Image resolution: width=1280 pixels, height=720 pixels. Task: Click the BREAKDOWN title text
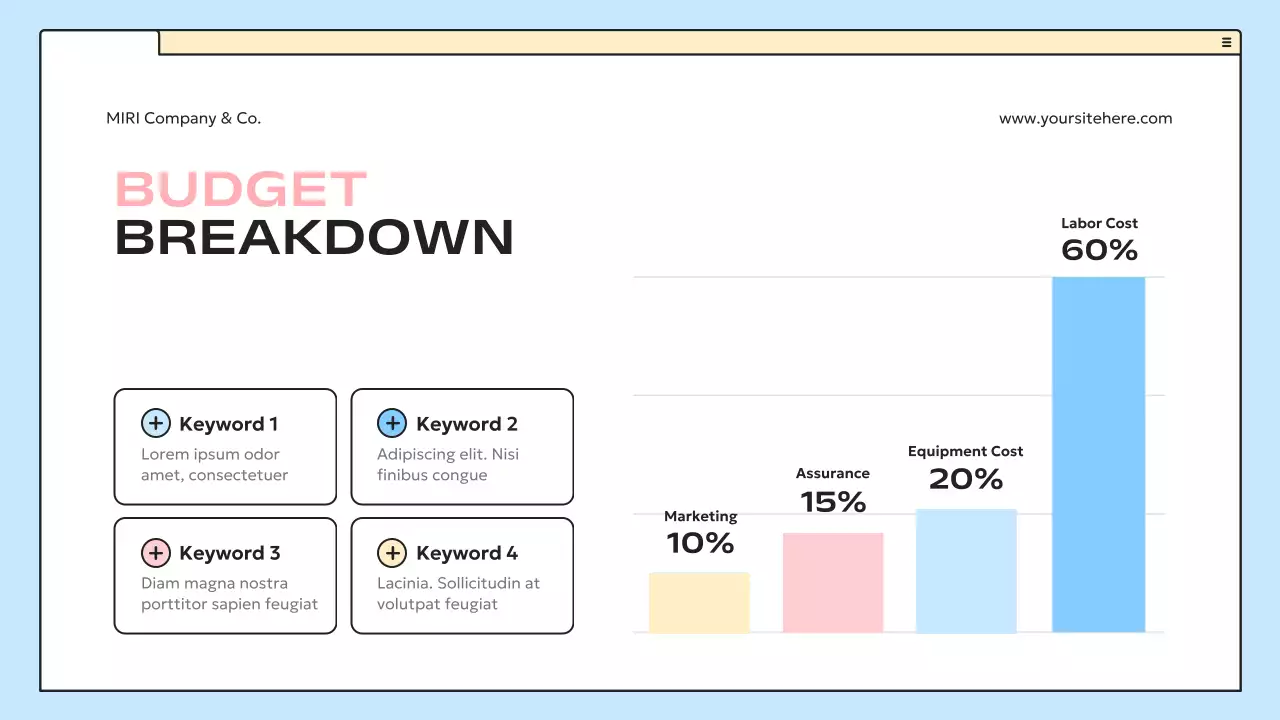[314, 238]
